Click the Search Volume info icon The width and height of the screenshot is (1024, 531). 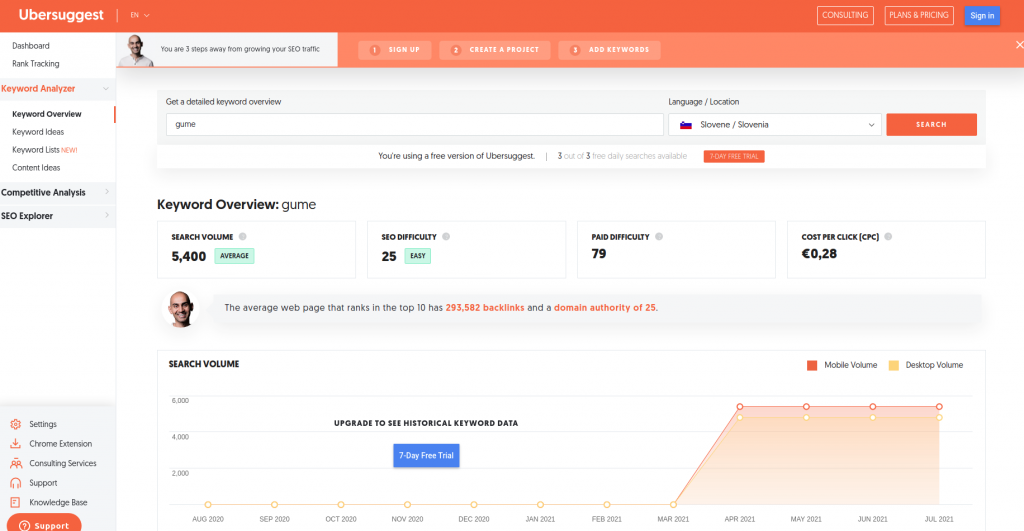(x=242, y=236)
